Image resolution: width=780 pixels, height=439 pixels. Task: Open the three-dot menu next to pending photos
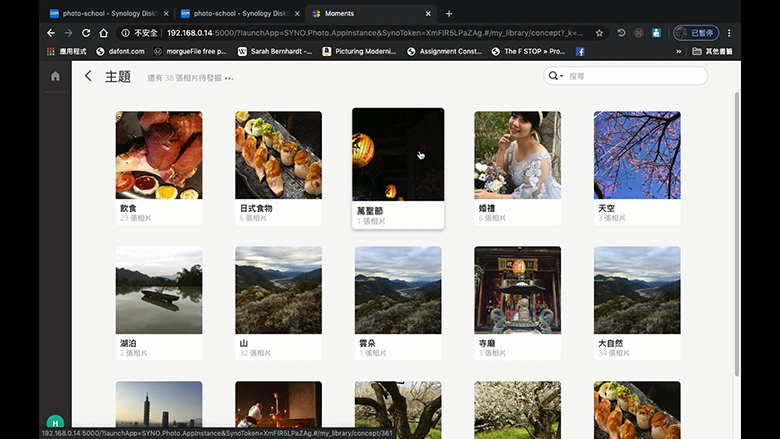229,78
